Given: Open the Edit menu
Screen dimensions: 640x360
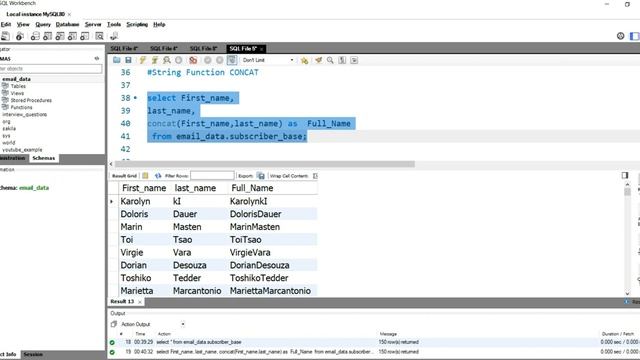Looking at the screenshot, I should click(x=6, y=24).
